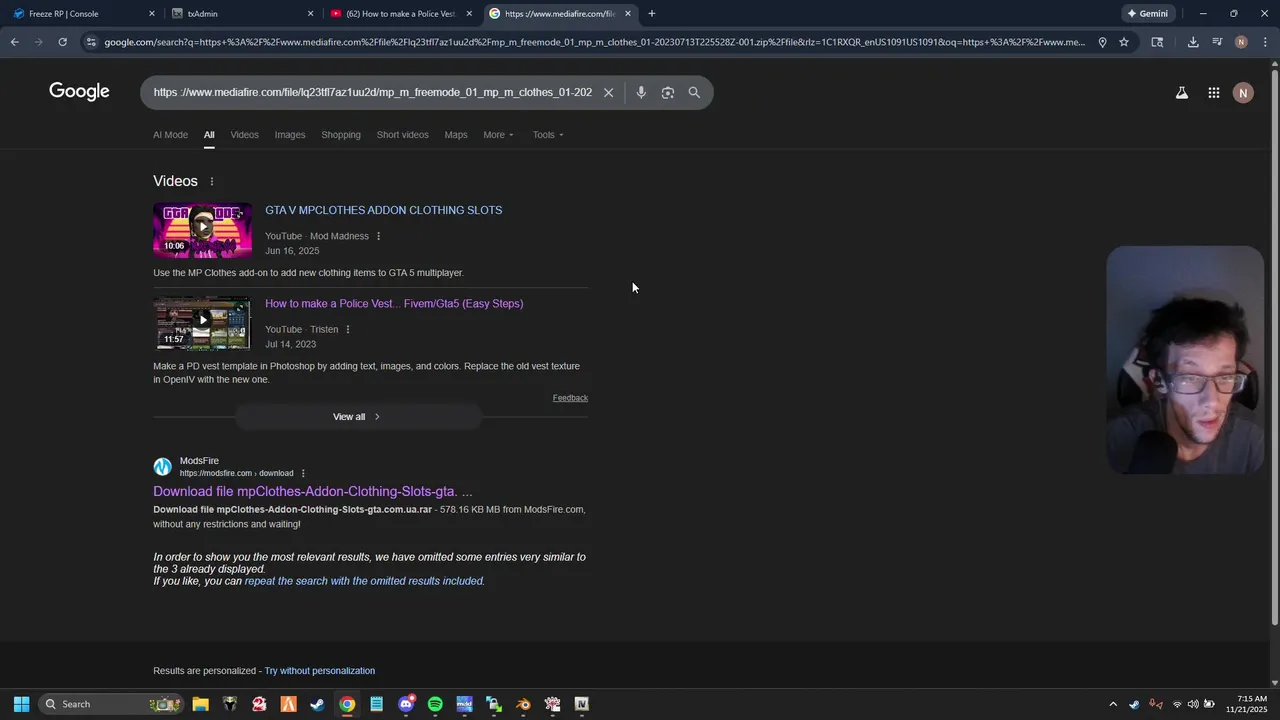Click the ModsFire site favicon
1280x720 pixels.
pos(162,467)
